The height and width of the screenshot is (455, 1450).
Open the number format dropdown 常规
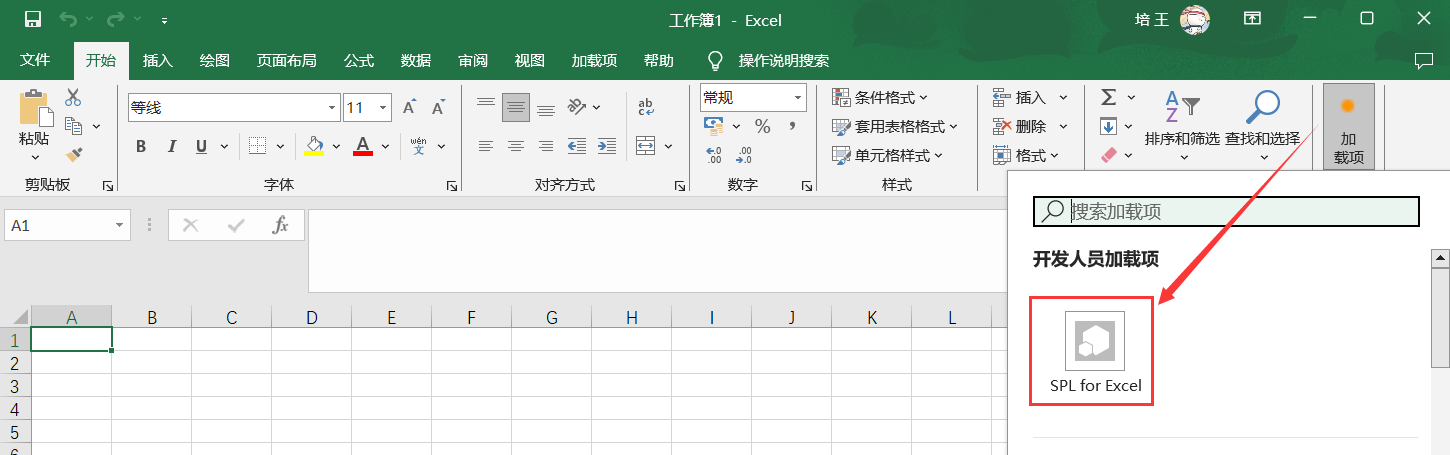point(798,97)
